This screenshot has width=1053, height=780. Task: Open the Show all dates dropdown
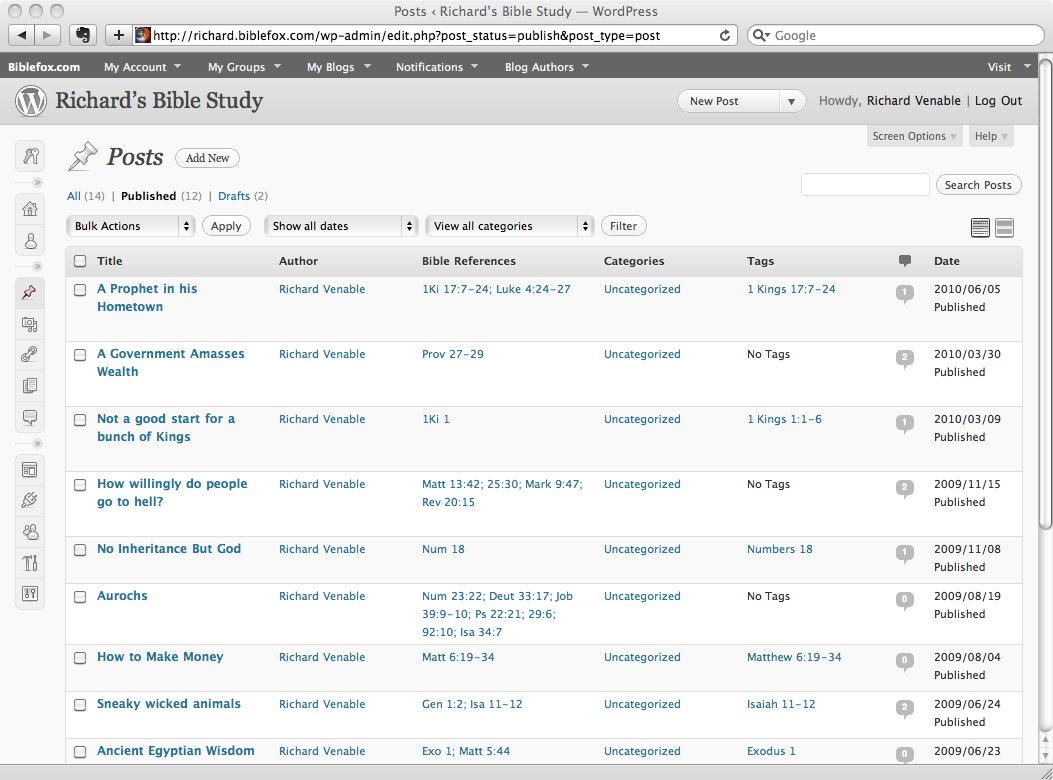(x=341, y=226)
